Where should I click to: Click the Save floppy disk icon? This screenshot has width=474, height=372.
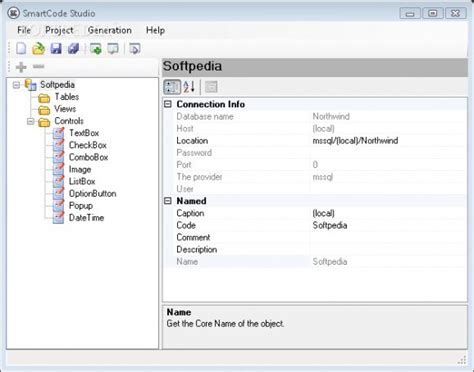[56, 49]
